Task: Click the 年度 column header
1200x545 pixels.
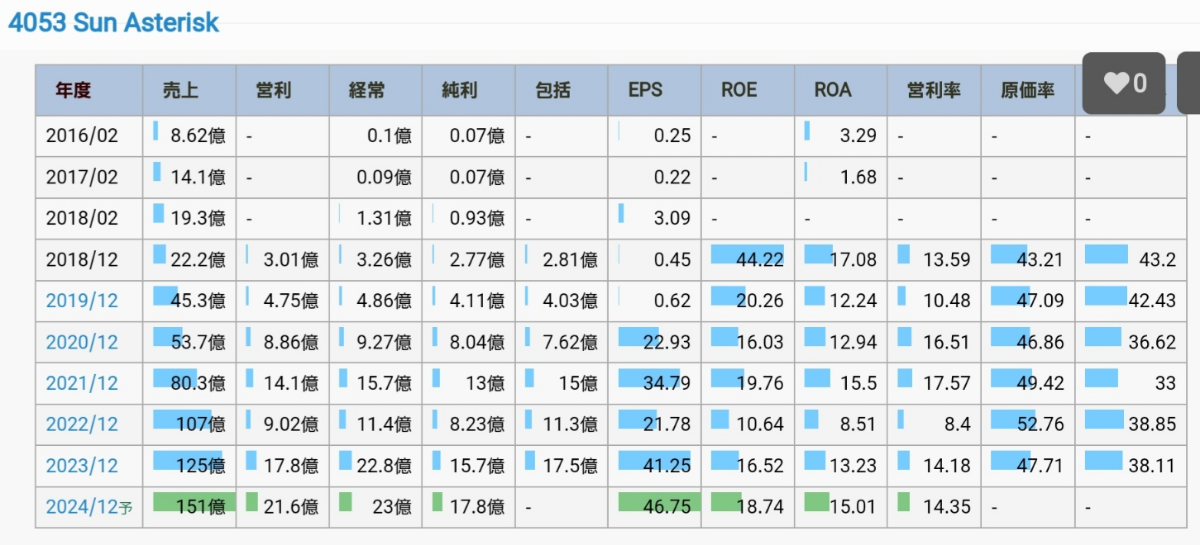Action: [73, 90]
